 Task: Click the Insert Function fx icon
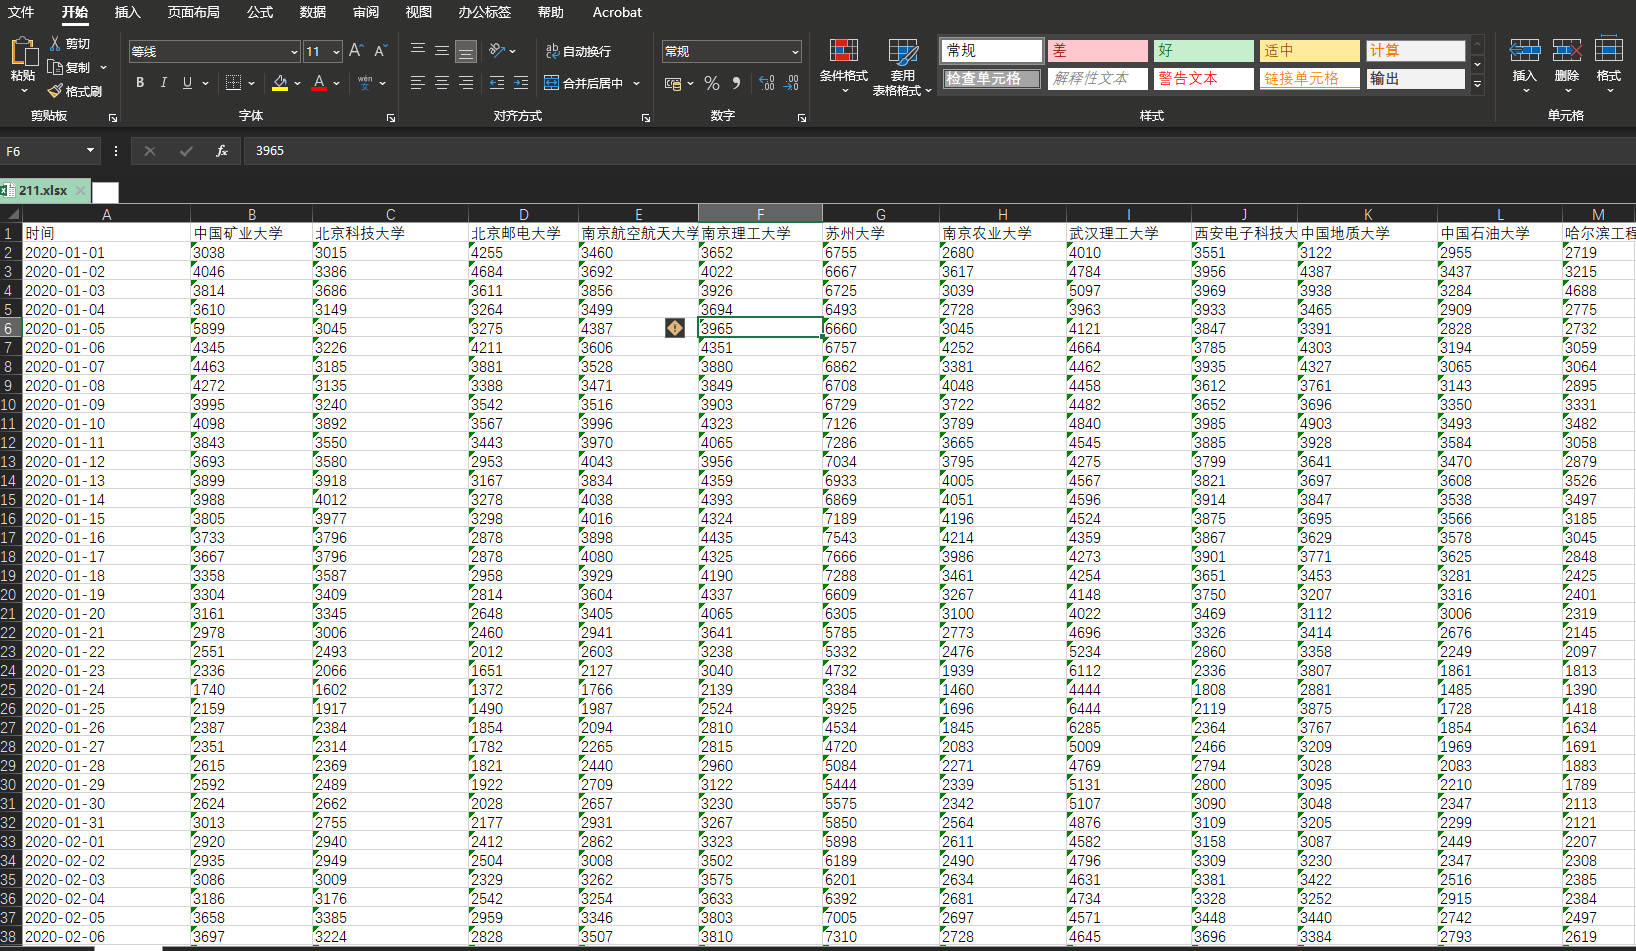pyautogui.click(x=222, y=151)
